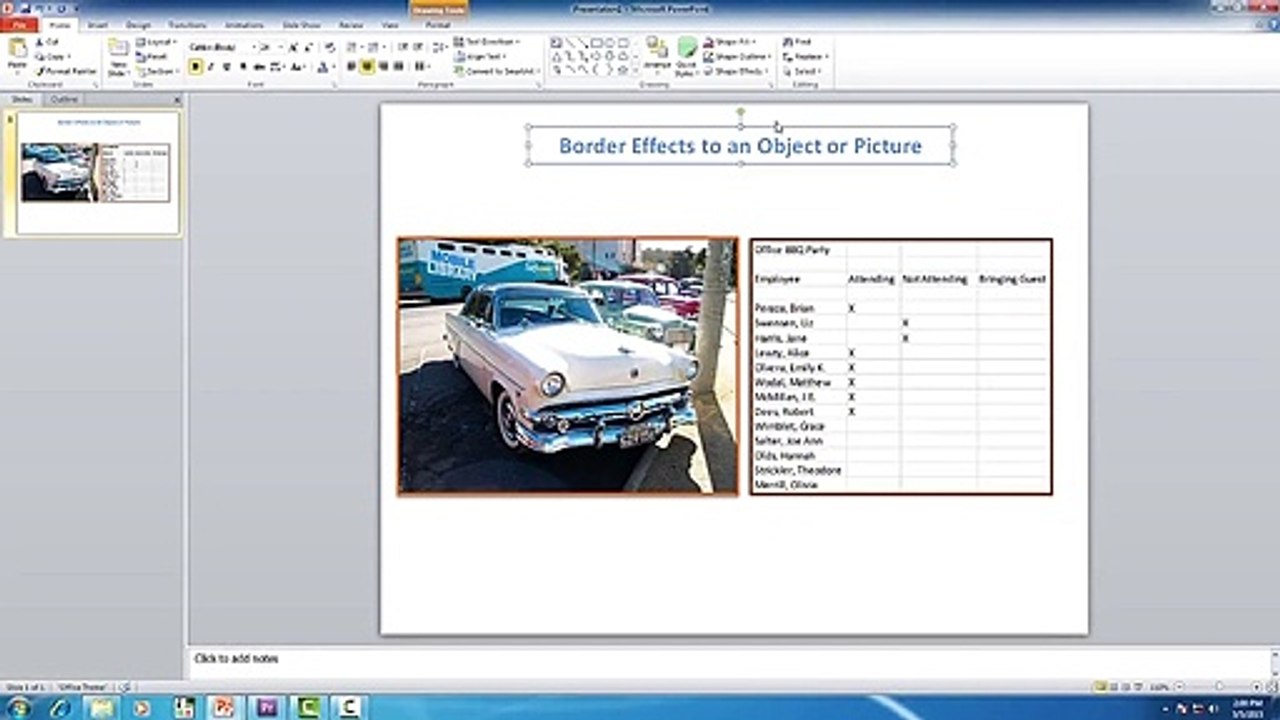Click Convert to SmartArt
Image resolution: width=1280 pixels, height=720 pixels.
(496, 72)
